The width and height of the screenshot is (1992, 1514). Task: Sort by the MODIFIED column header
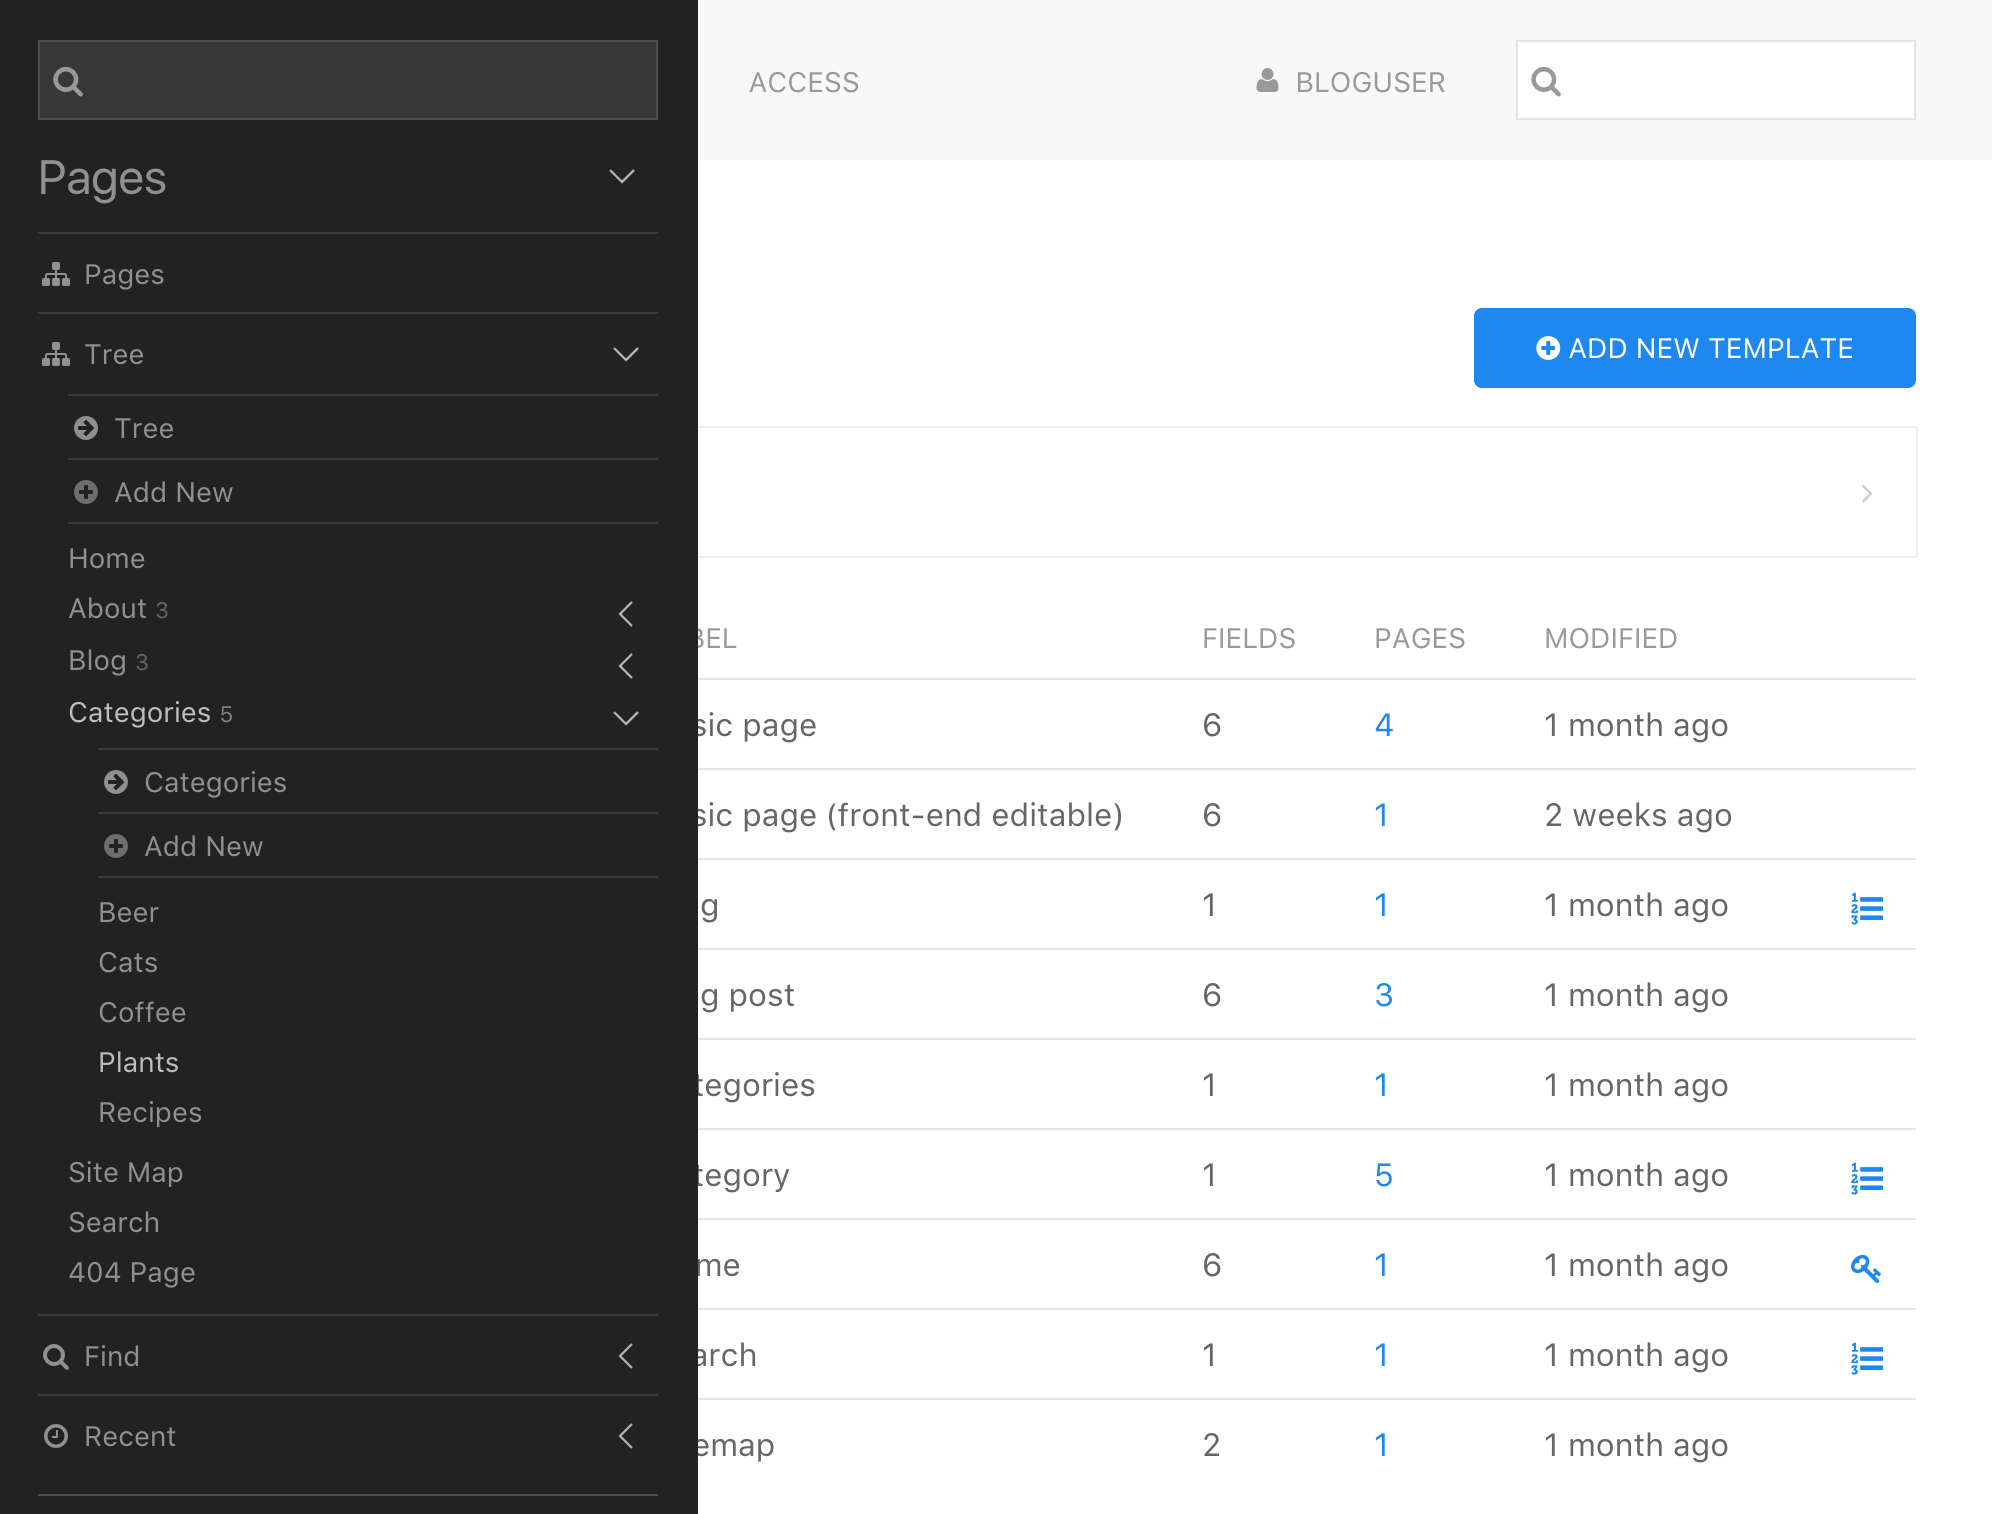[x=1611, y=638]
